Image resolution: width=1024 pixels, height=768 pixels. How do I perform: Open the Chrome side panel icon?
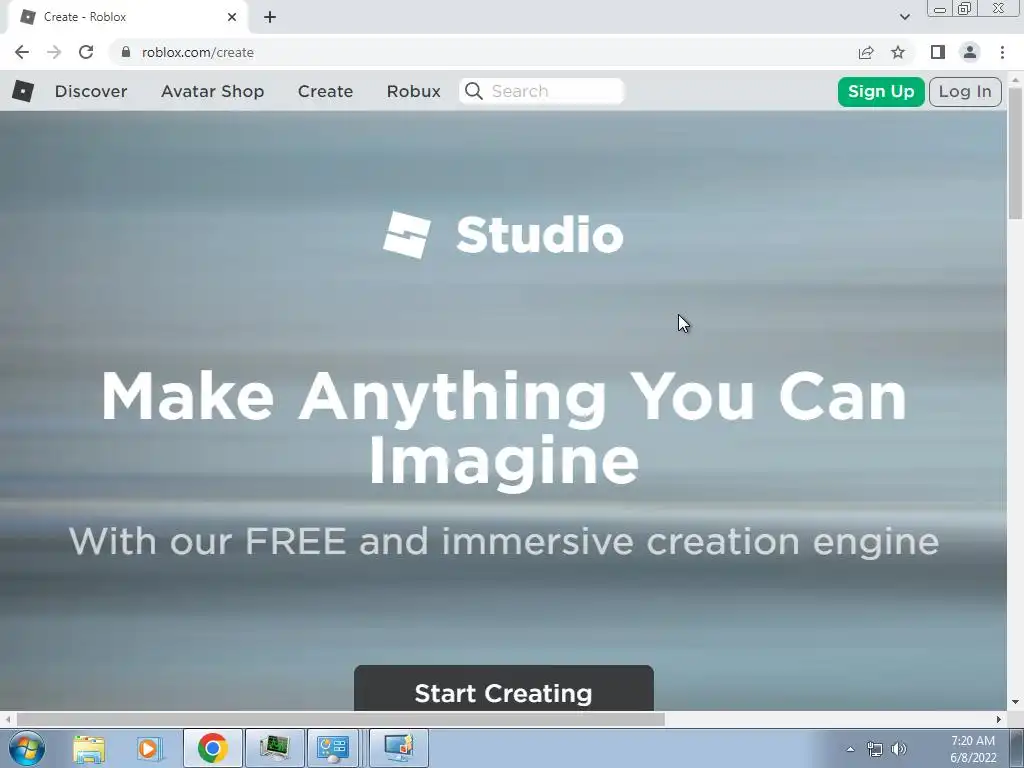click(x=938, y=52)
